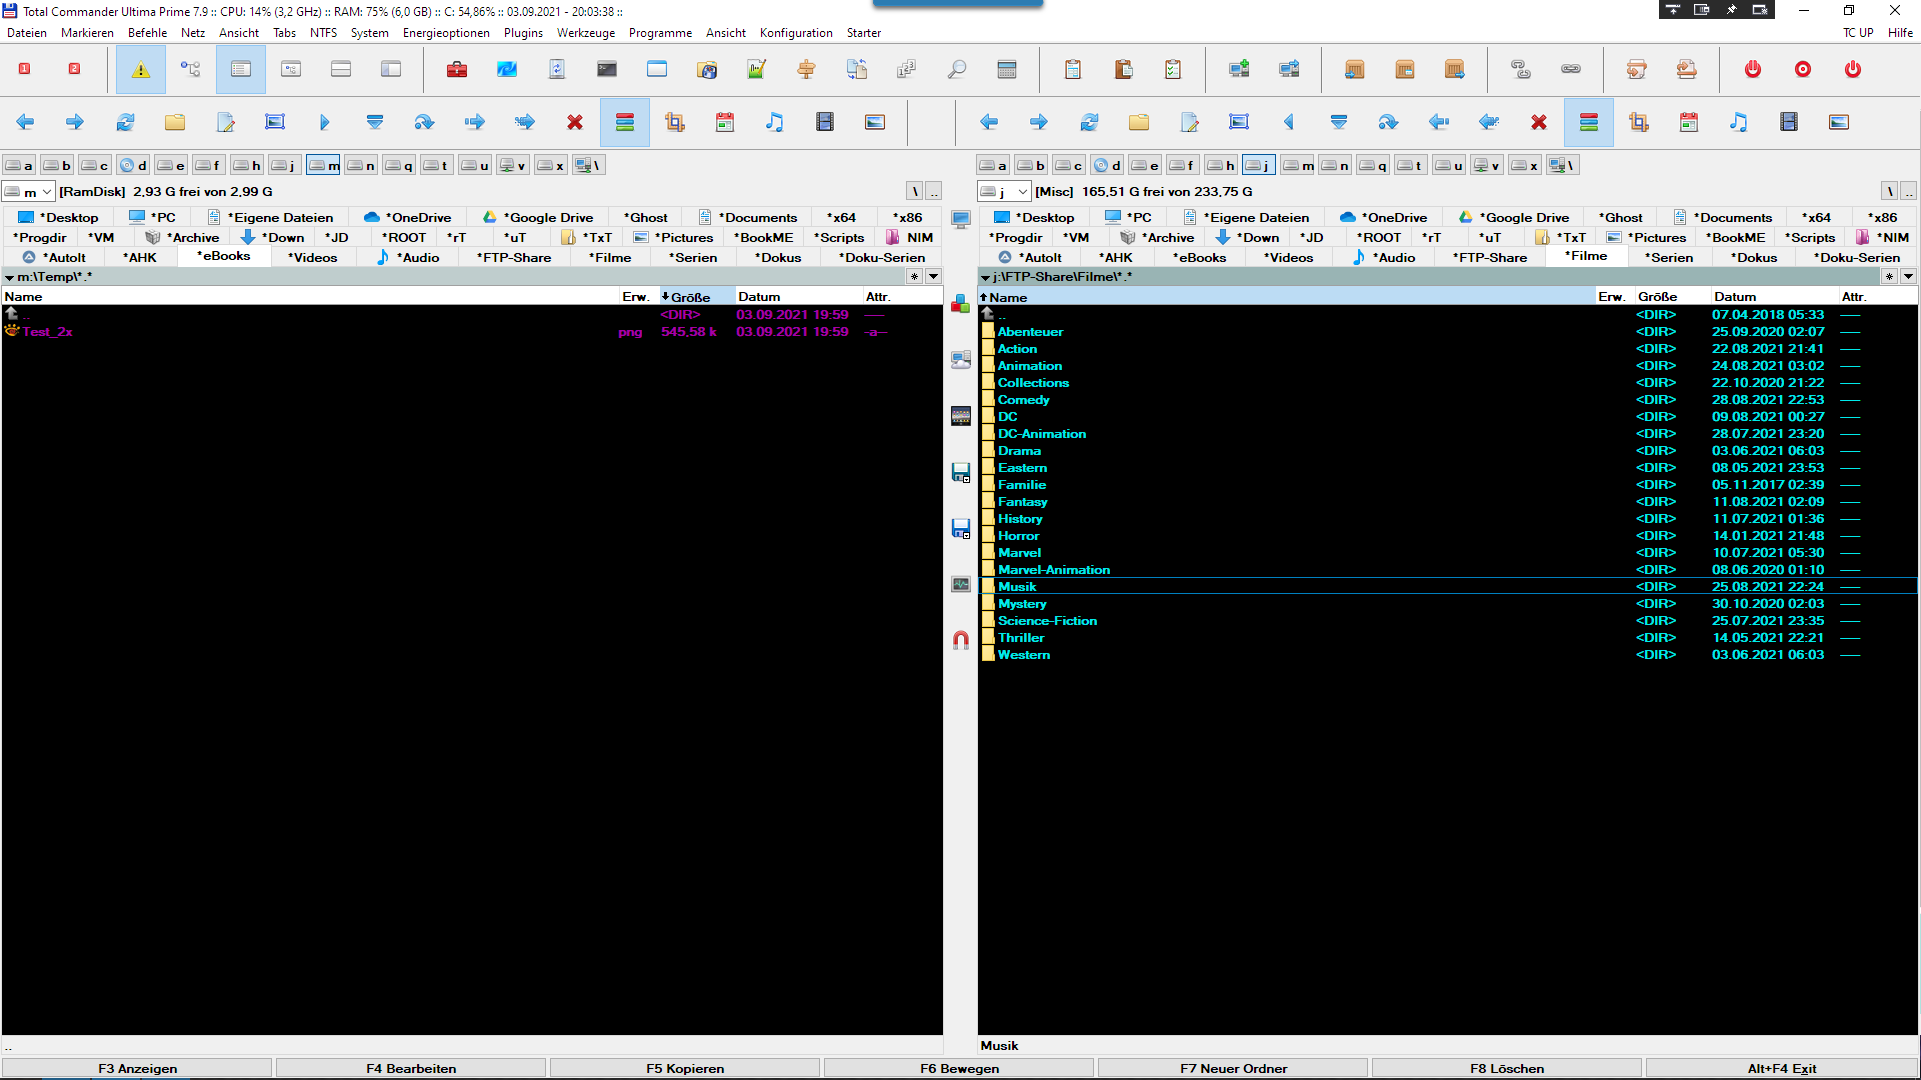1921x1080 pixels.
Task: Click left panel refresh arrows icon
Action: coord(125,122)
